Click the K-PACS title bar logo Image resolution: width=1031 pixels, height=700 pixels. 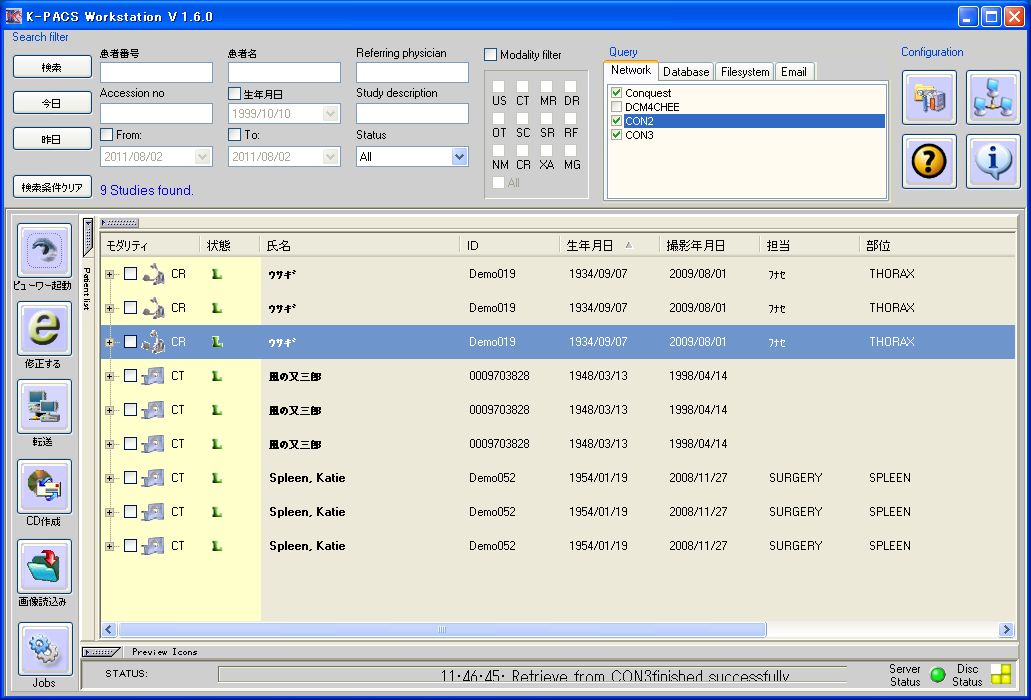(x=13, y=16)
